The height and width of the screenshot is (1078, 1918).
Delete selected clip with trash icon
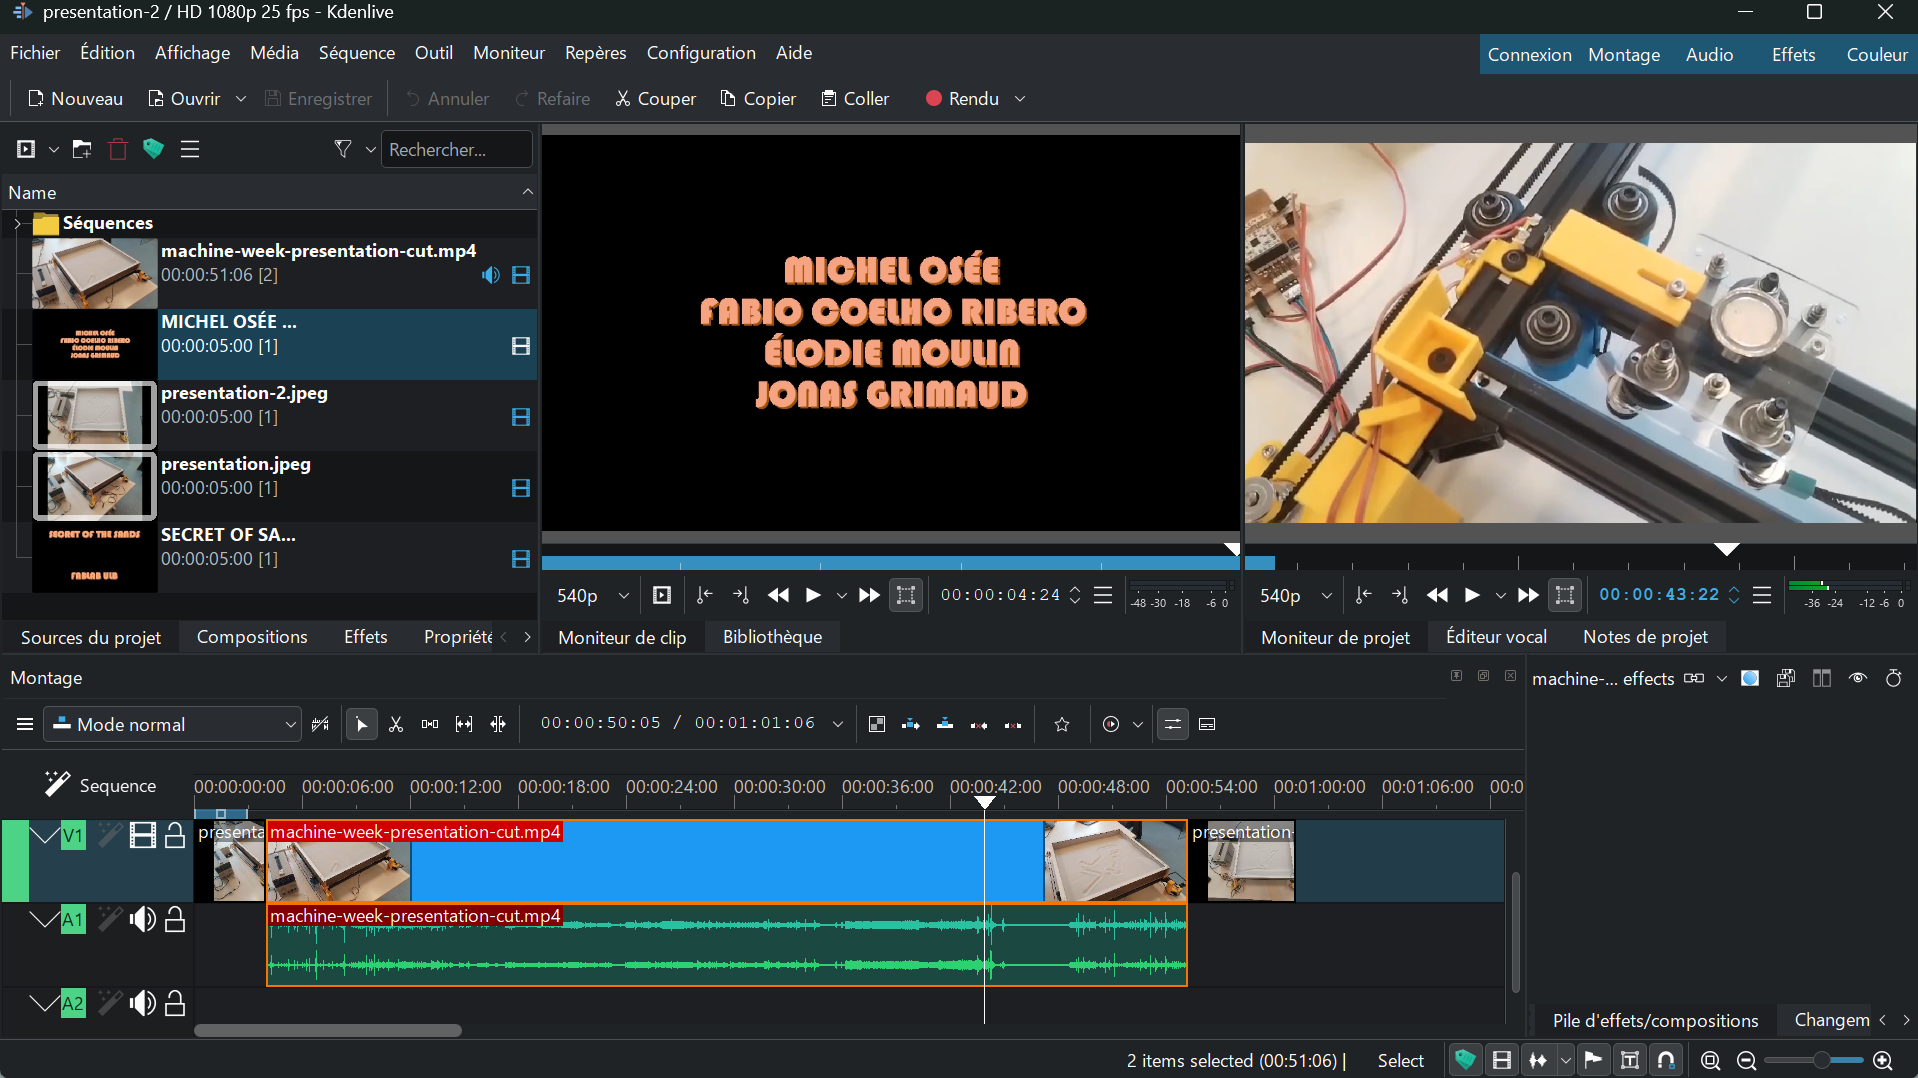118,149
